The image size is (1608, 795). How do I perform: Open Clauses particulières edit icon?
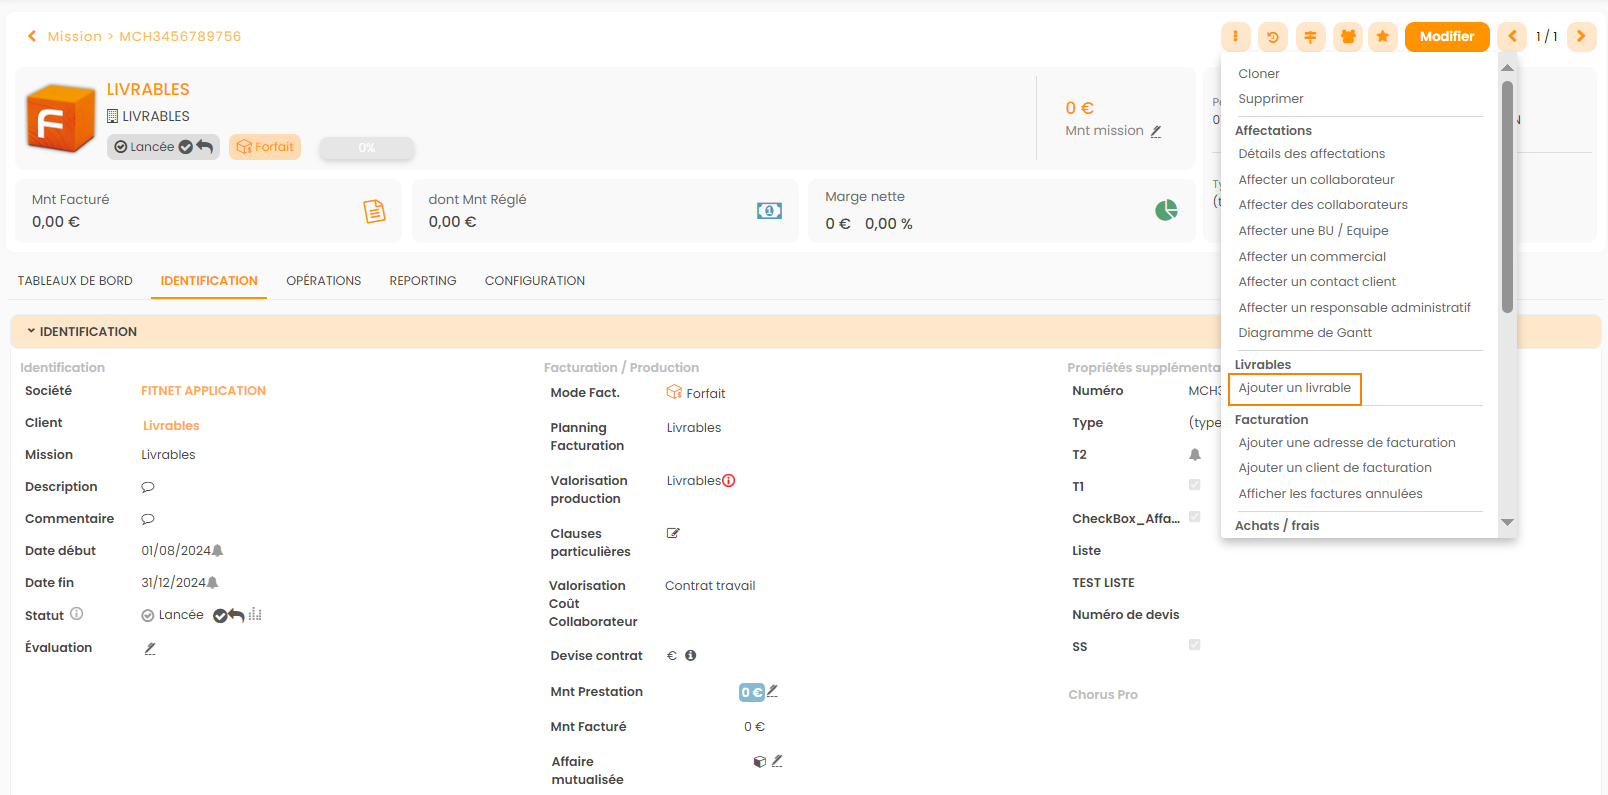point(673,534)
